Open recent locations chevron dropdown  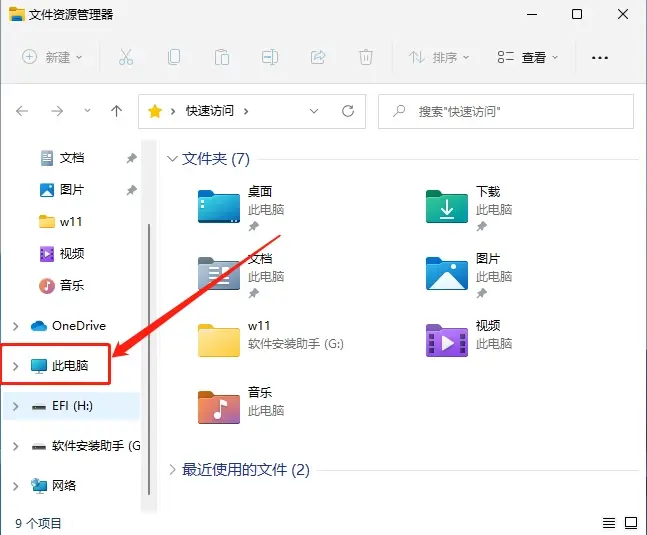tap(87, 111)
